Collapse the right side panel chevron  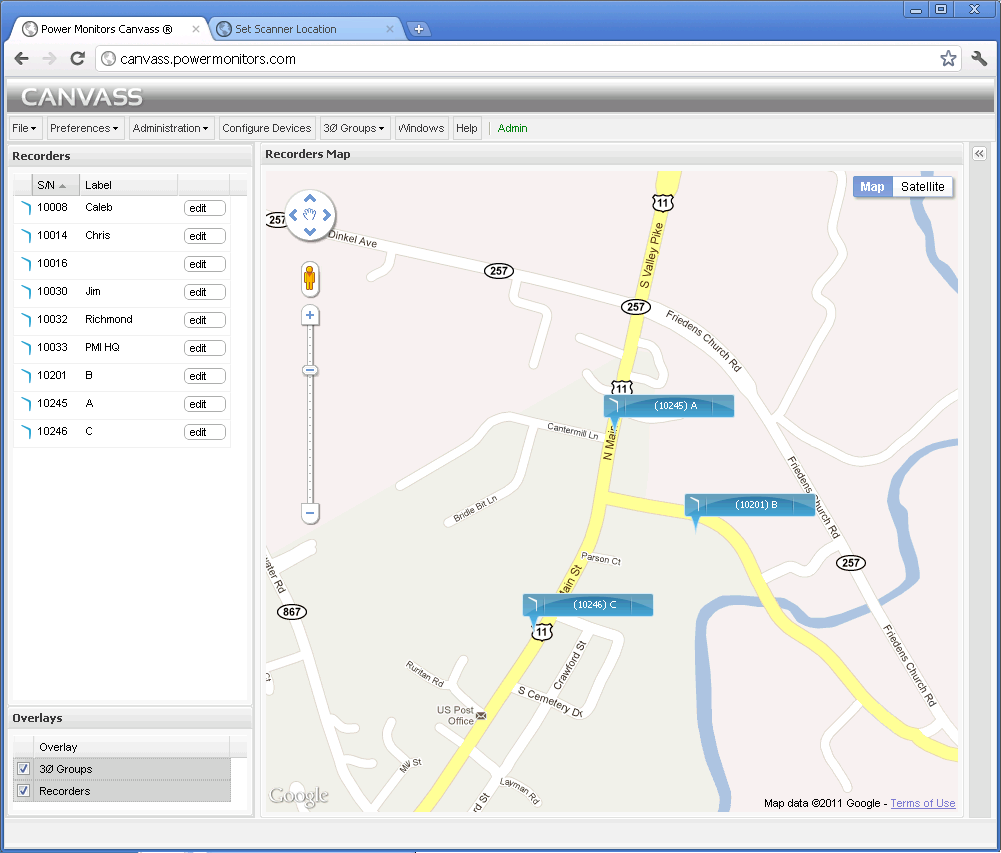tap(979, 154)
